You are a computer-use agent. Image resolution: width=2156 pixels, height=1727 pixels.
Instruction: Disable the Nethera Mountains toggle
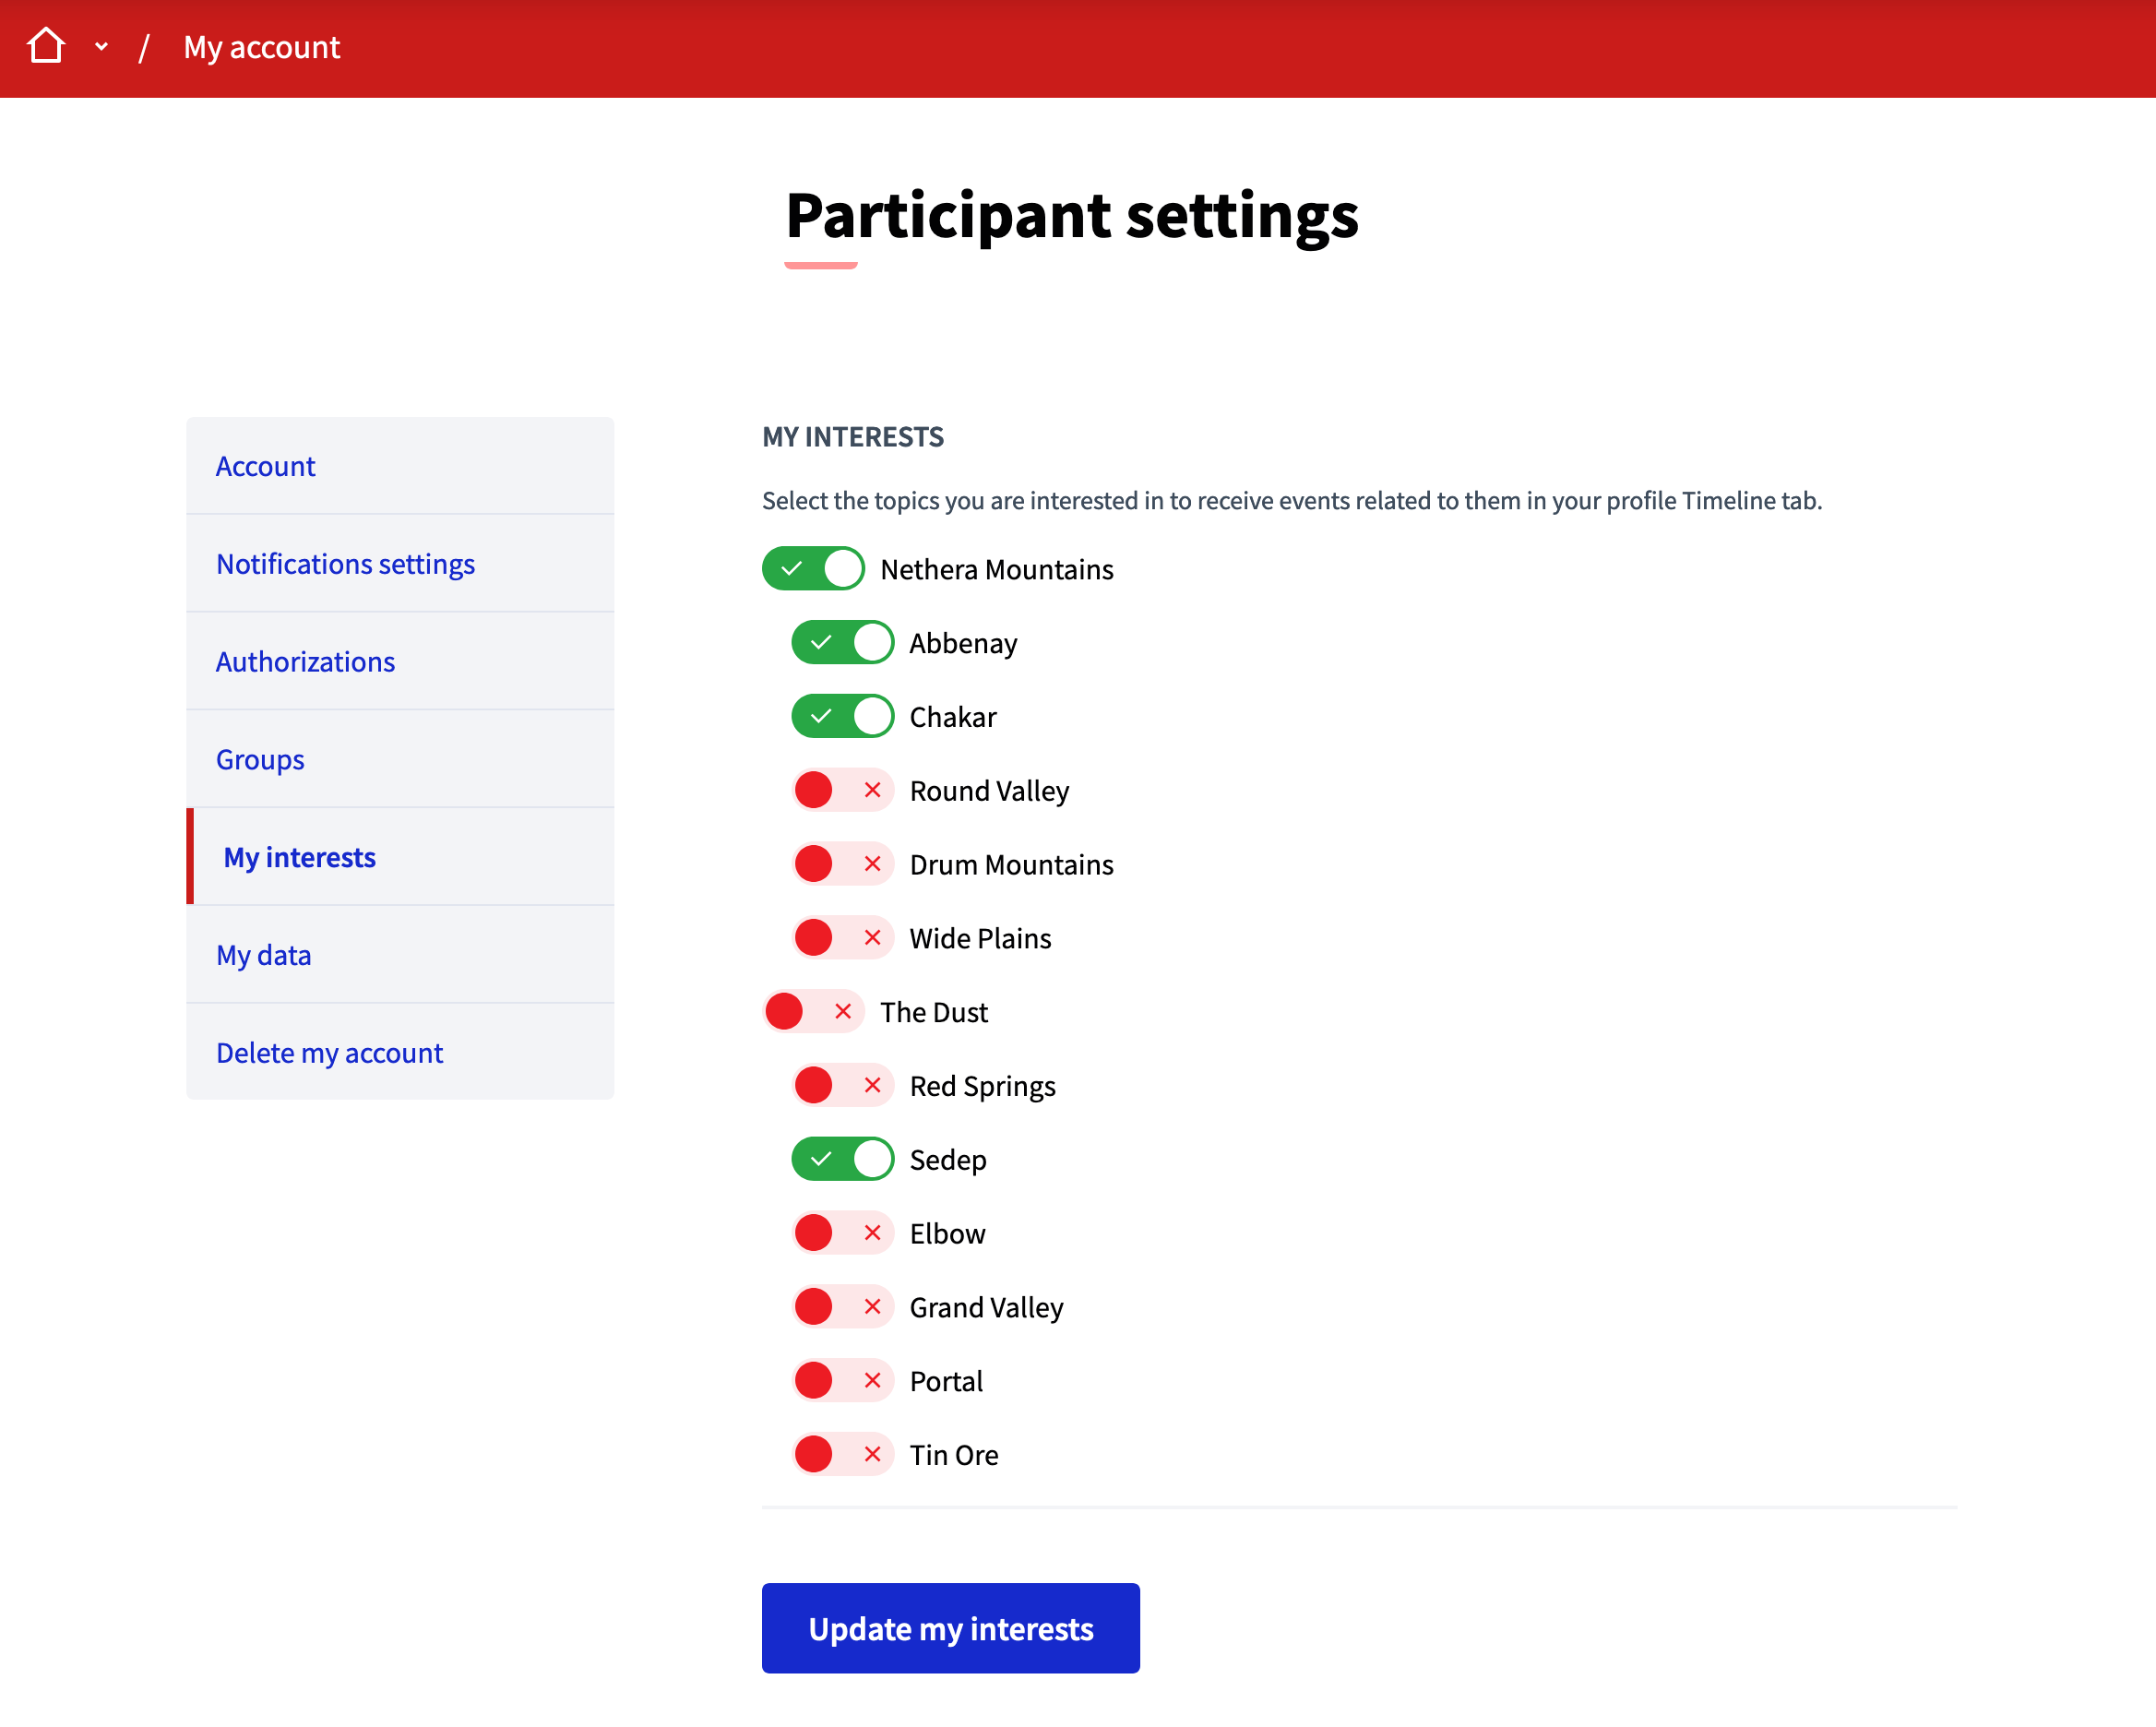(813, 569)
